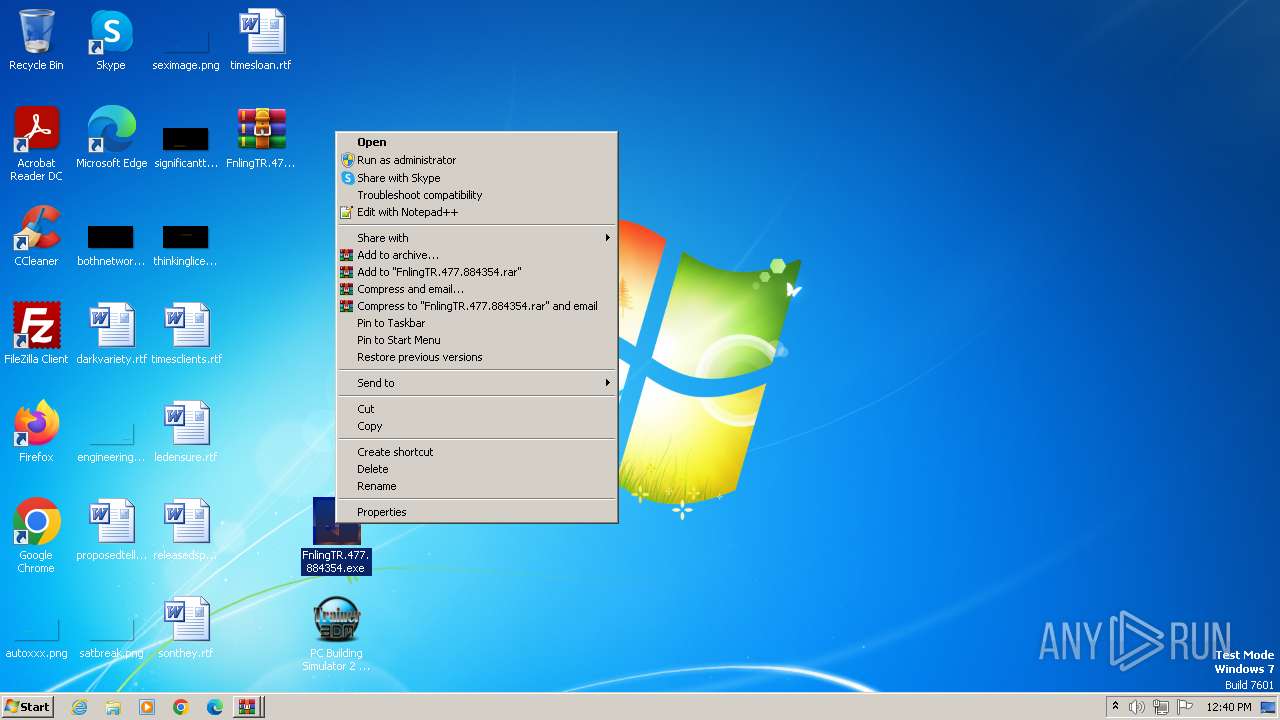Choose Cut from context menu
The image size is (1280, 720).
tap(476, 409)
